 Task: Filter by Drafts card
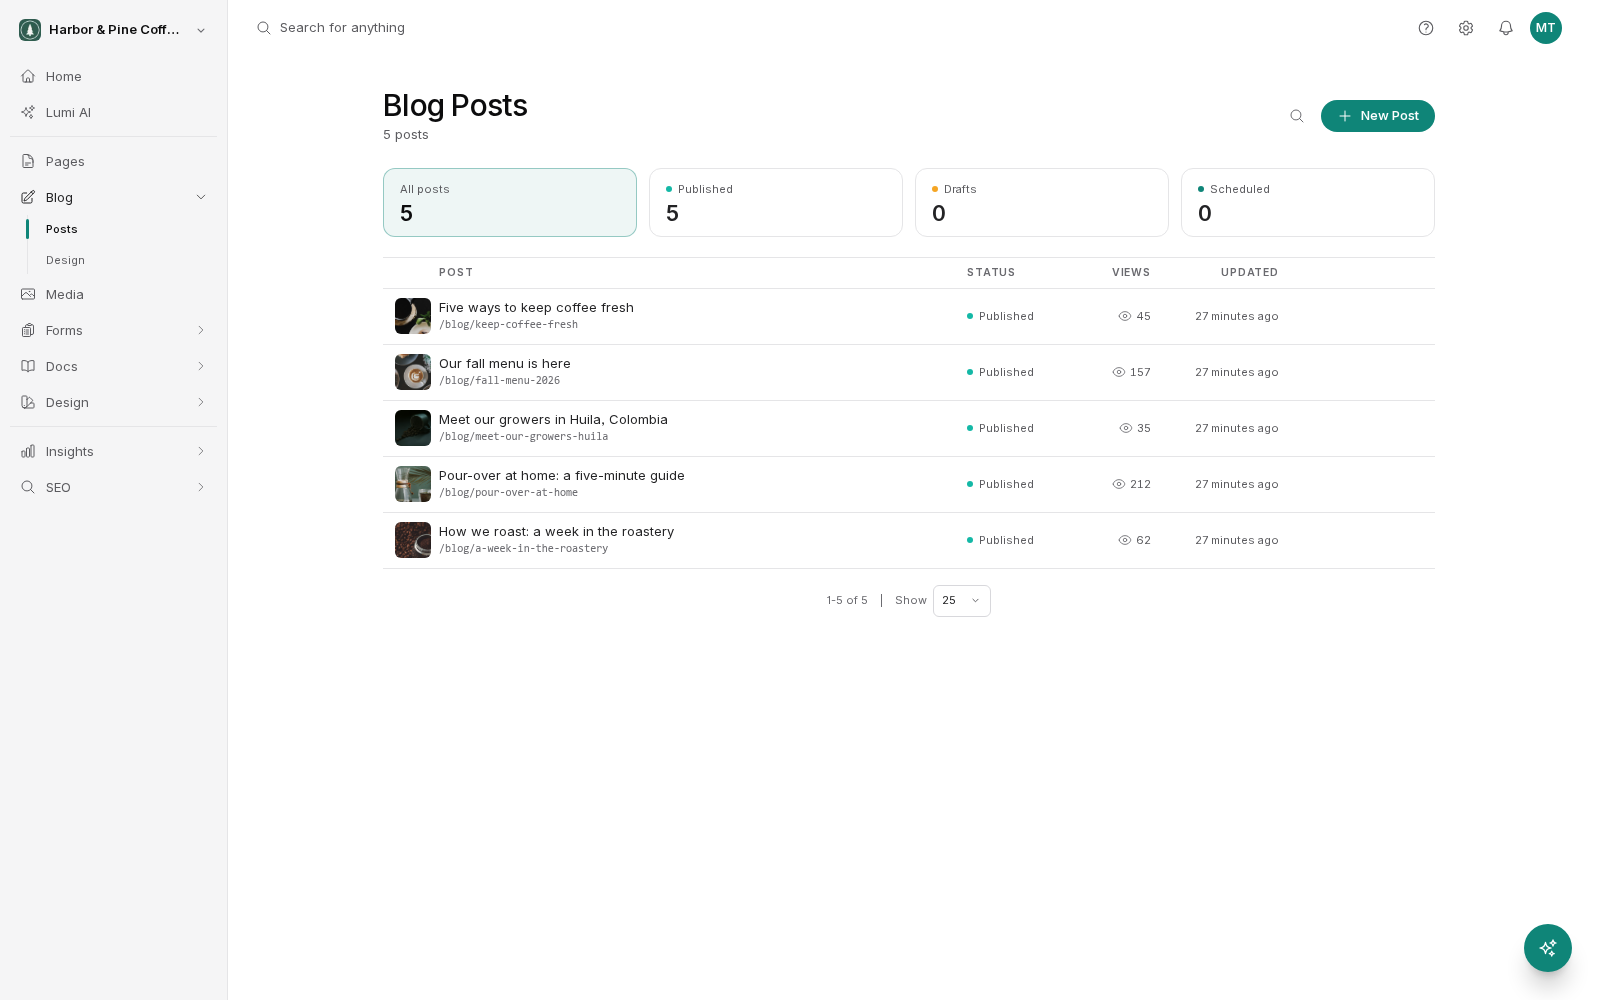coord(1042,202)
